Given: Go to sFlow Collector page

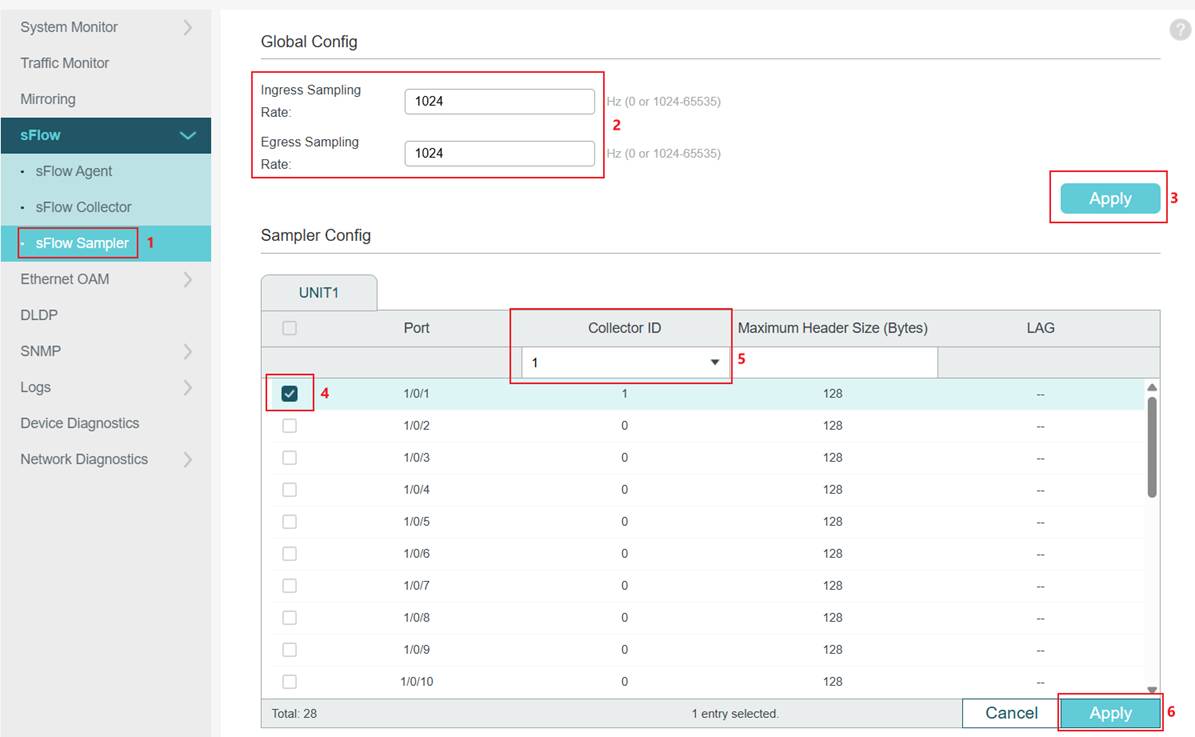Looking at the screenshot, I should coord(83,207).
